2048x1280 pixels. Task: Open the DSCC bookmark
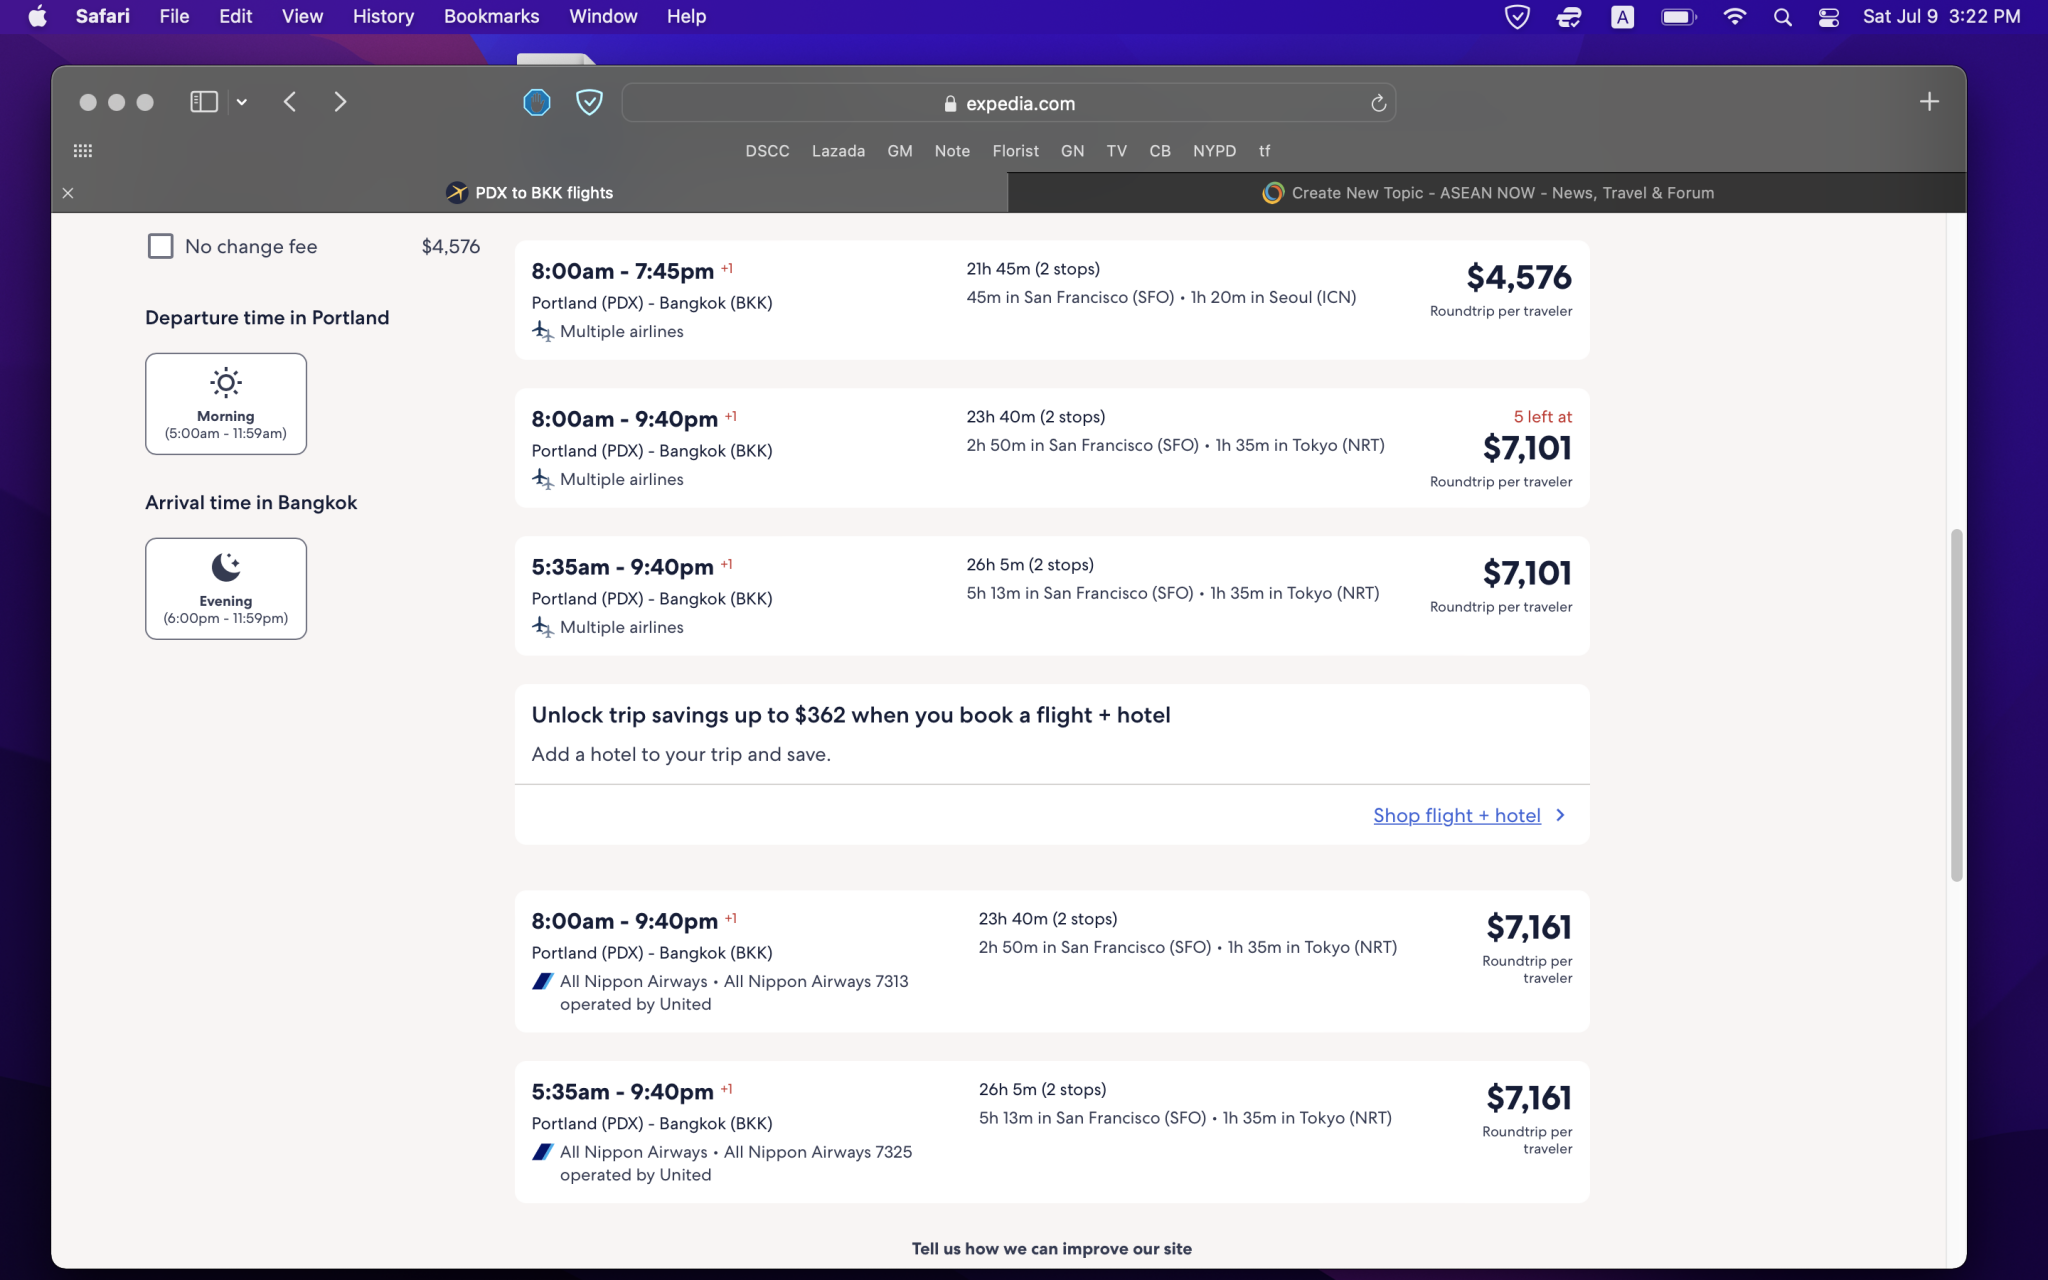click(767, 151)
